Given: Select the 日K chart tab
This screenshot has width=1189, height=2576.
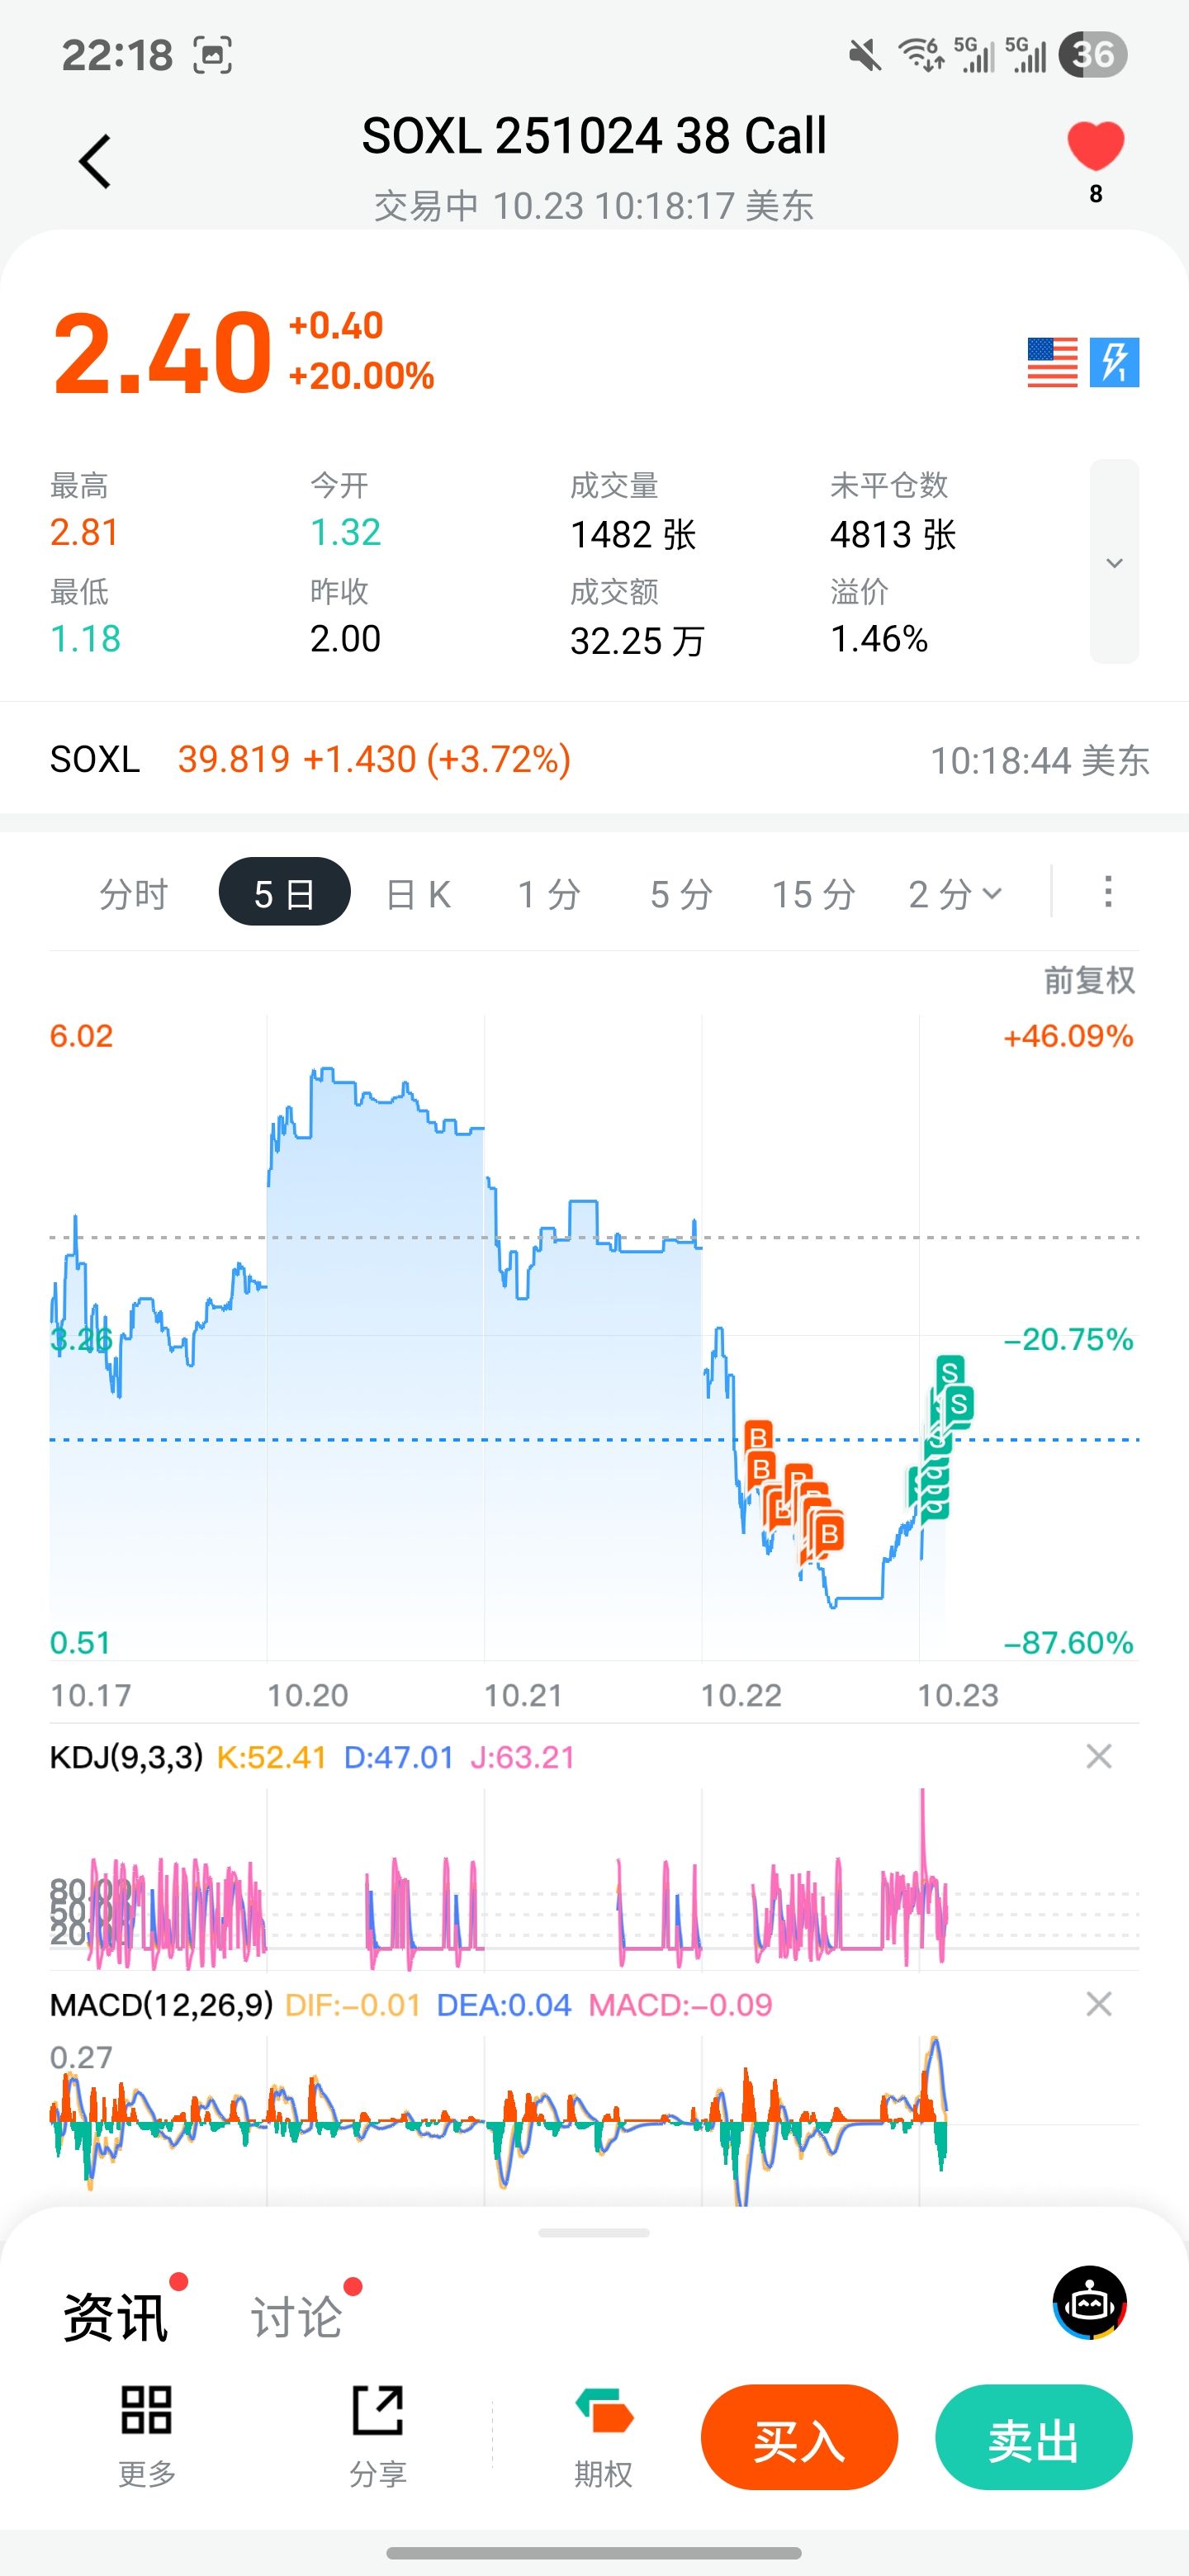Looking at the screenshot, I should tap(418, 893).
